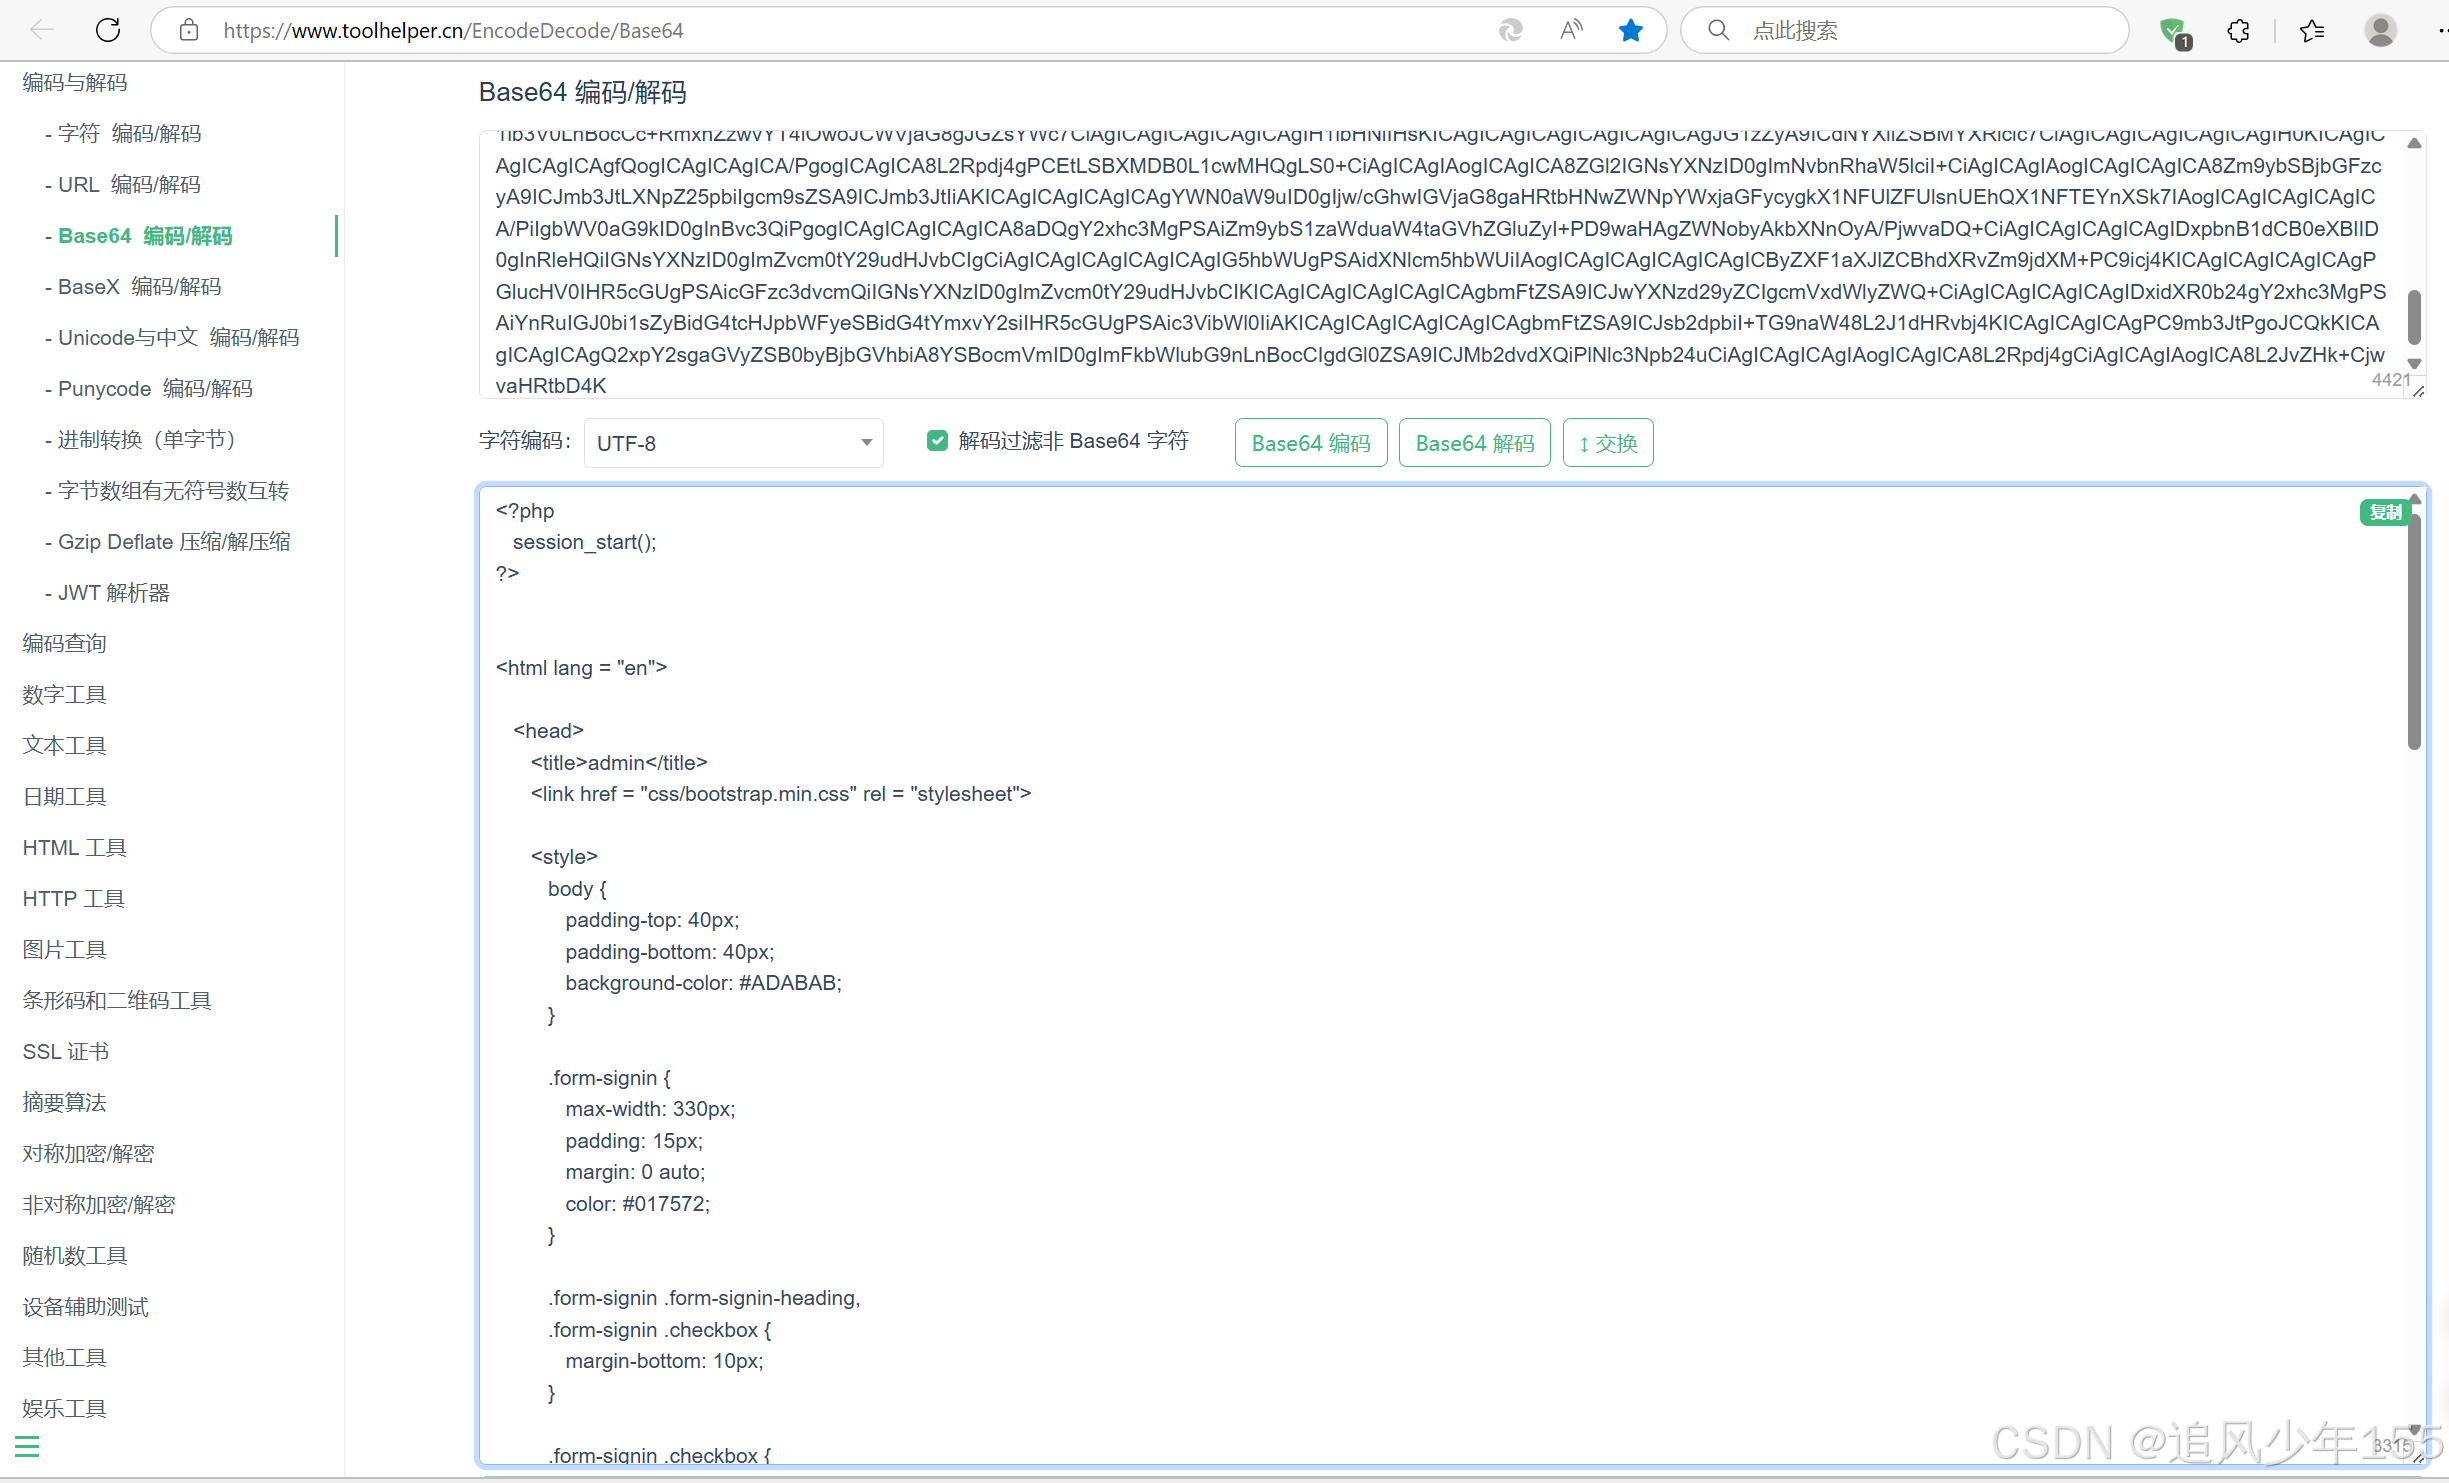Screen dimensions: 2449x1483
Task: Open the favorites list star icon
Action: pos(2311,30)
